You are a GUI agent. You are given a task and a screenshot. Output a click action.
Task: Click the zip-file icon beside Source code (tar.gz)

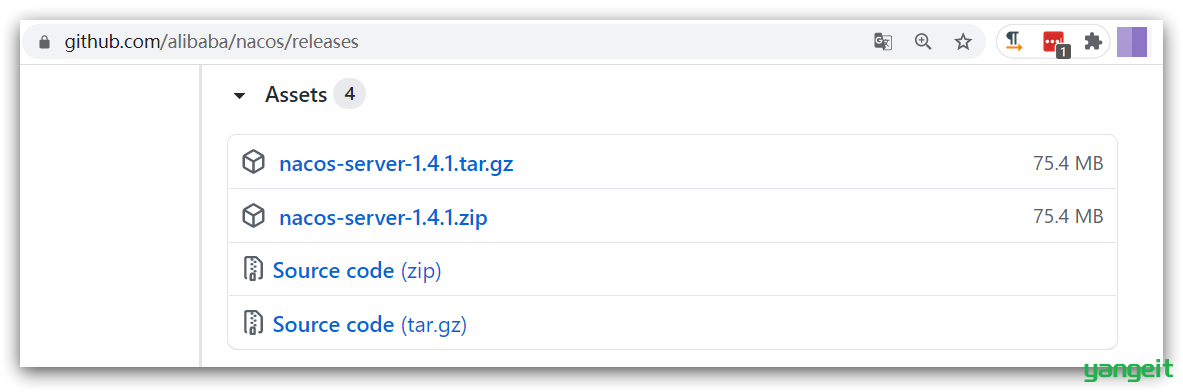tap(253, 323)
